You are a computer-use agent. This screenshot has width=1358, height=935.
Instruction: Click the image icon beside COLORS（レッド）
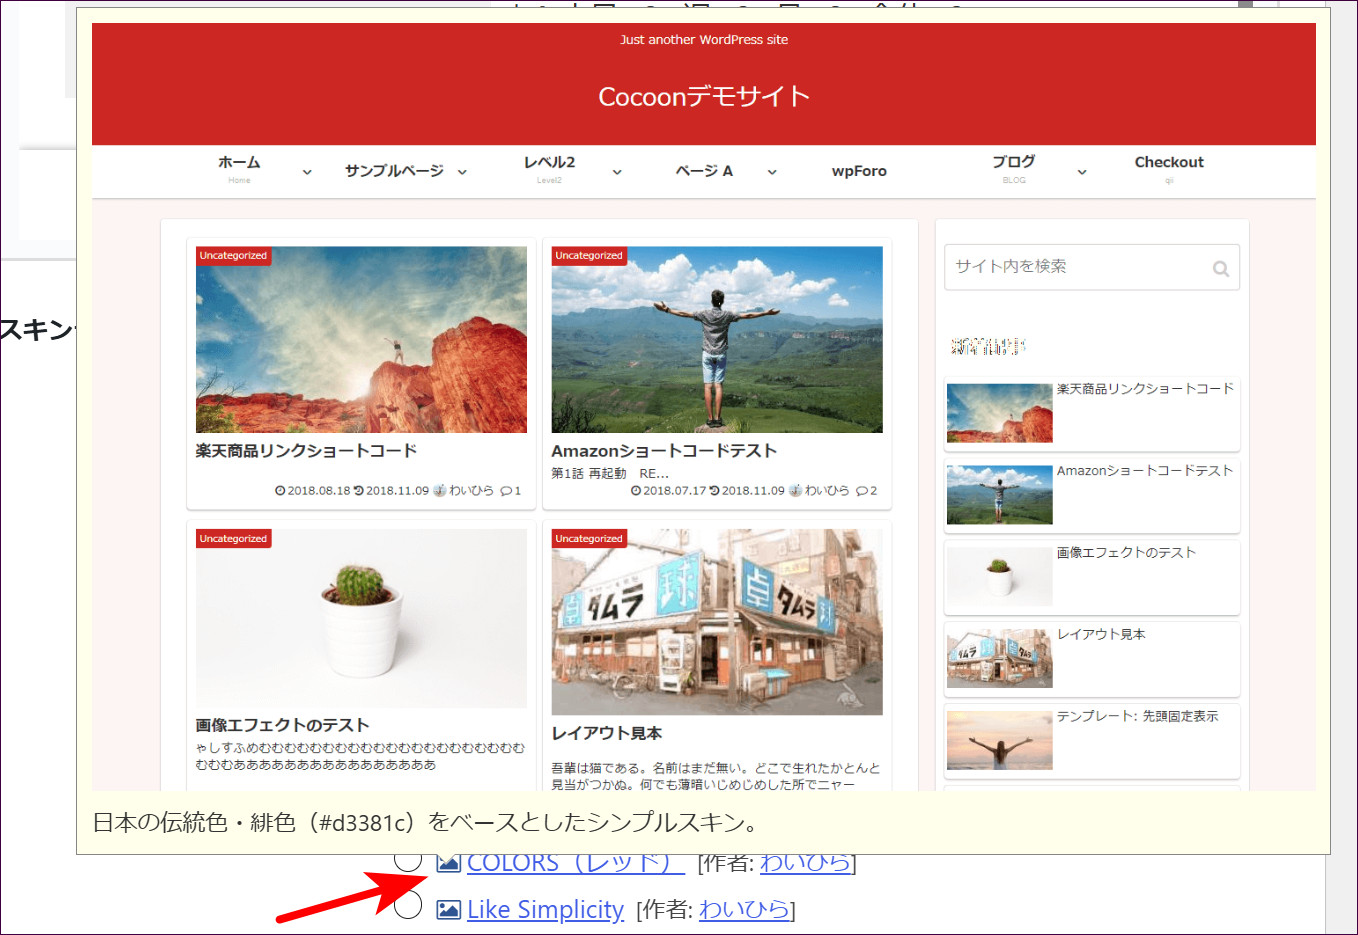(x=448, y=862)
